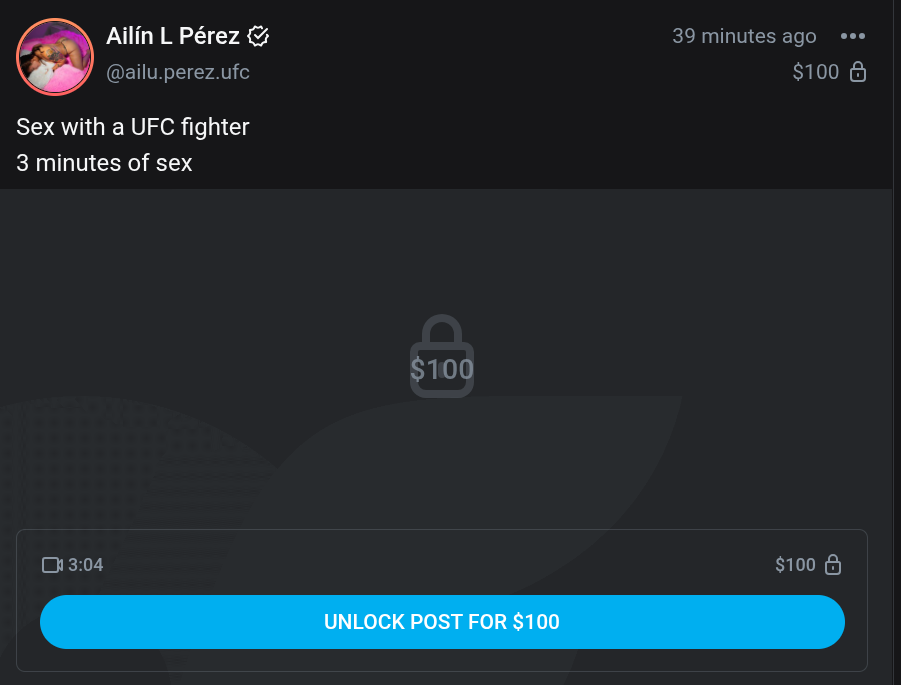
Task: Open the Ailín L Pérez display name link
Action: (173, 37)
